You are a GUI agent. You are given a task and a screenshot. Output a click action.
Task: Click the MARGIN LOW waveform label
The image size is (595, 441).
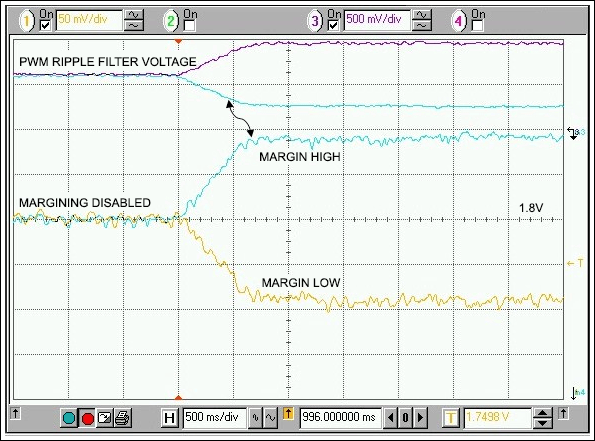(301, 283)
